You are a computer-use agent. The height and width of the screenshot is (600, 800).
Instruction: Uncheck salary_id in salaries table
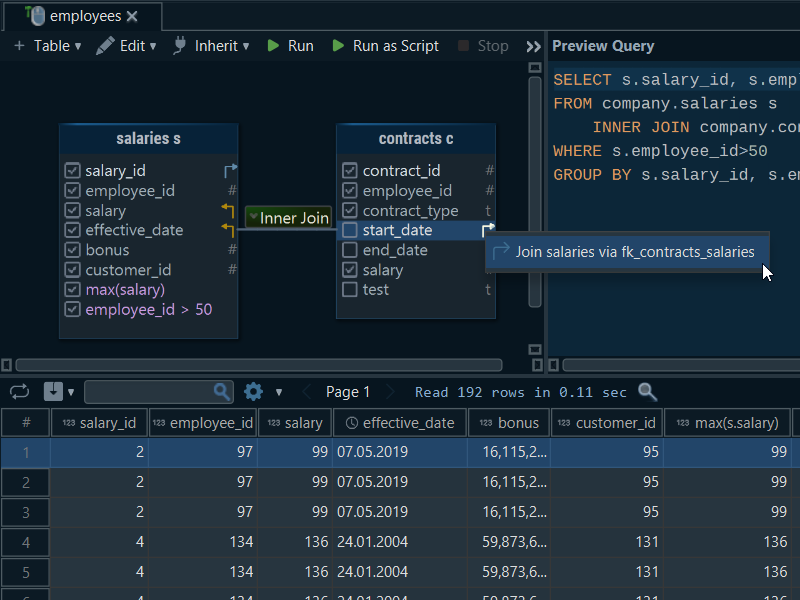pos(72,170)
